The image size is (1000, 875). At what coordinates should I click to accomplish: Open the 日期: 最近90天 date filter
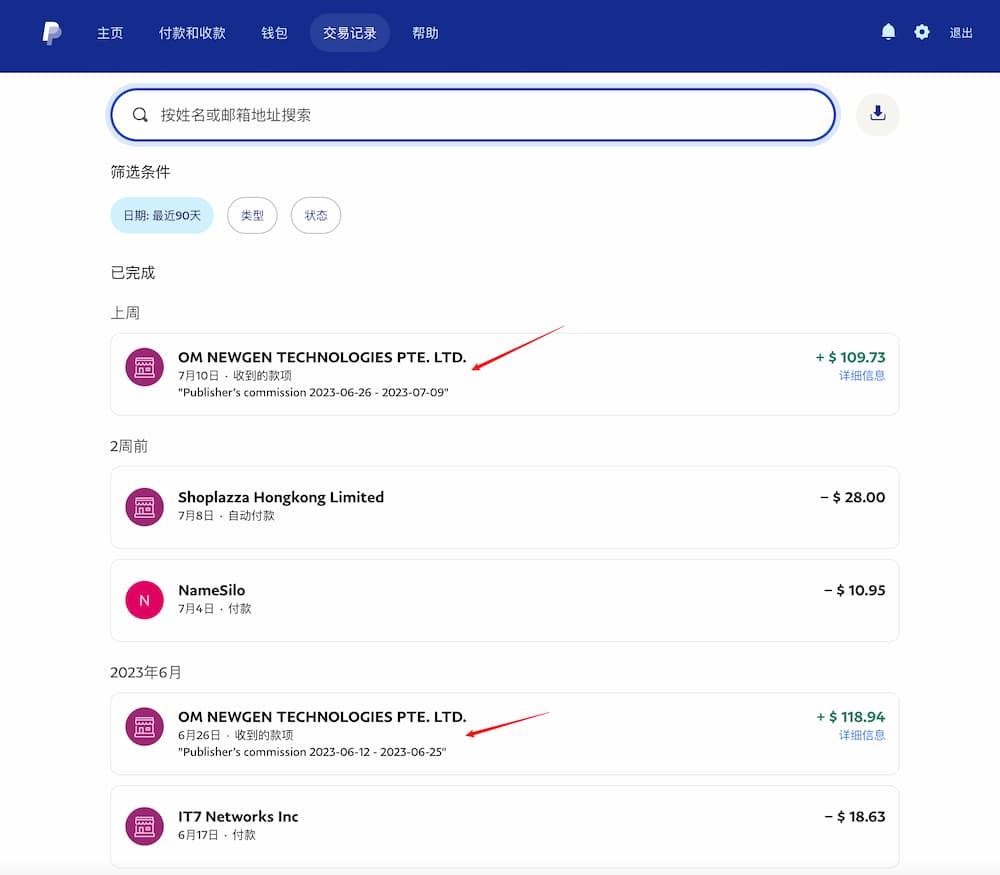pos(162,215)
